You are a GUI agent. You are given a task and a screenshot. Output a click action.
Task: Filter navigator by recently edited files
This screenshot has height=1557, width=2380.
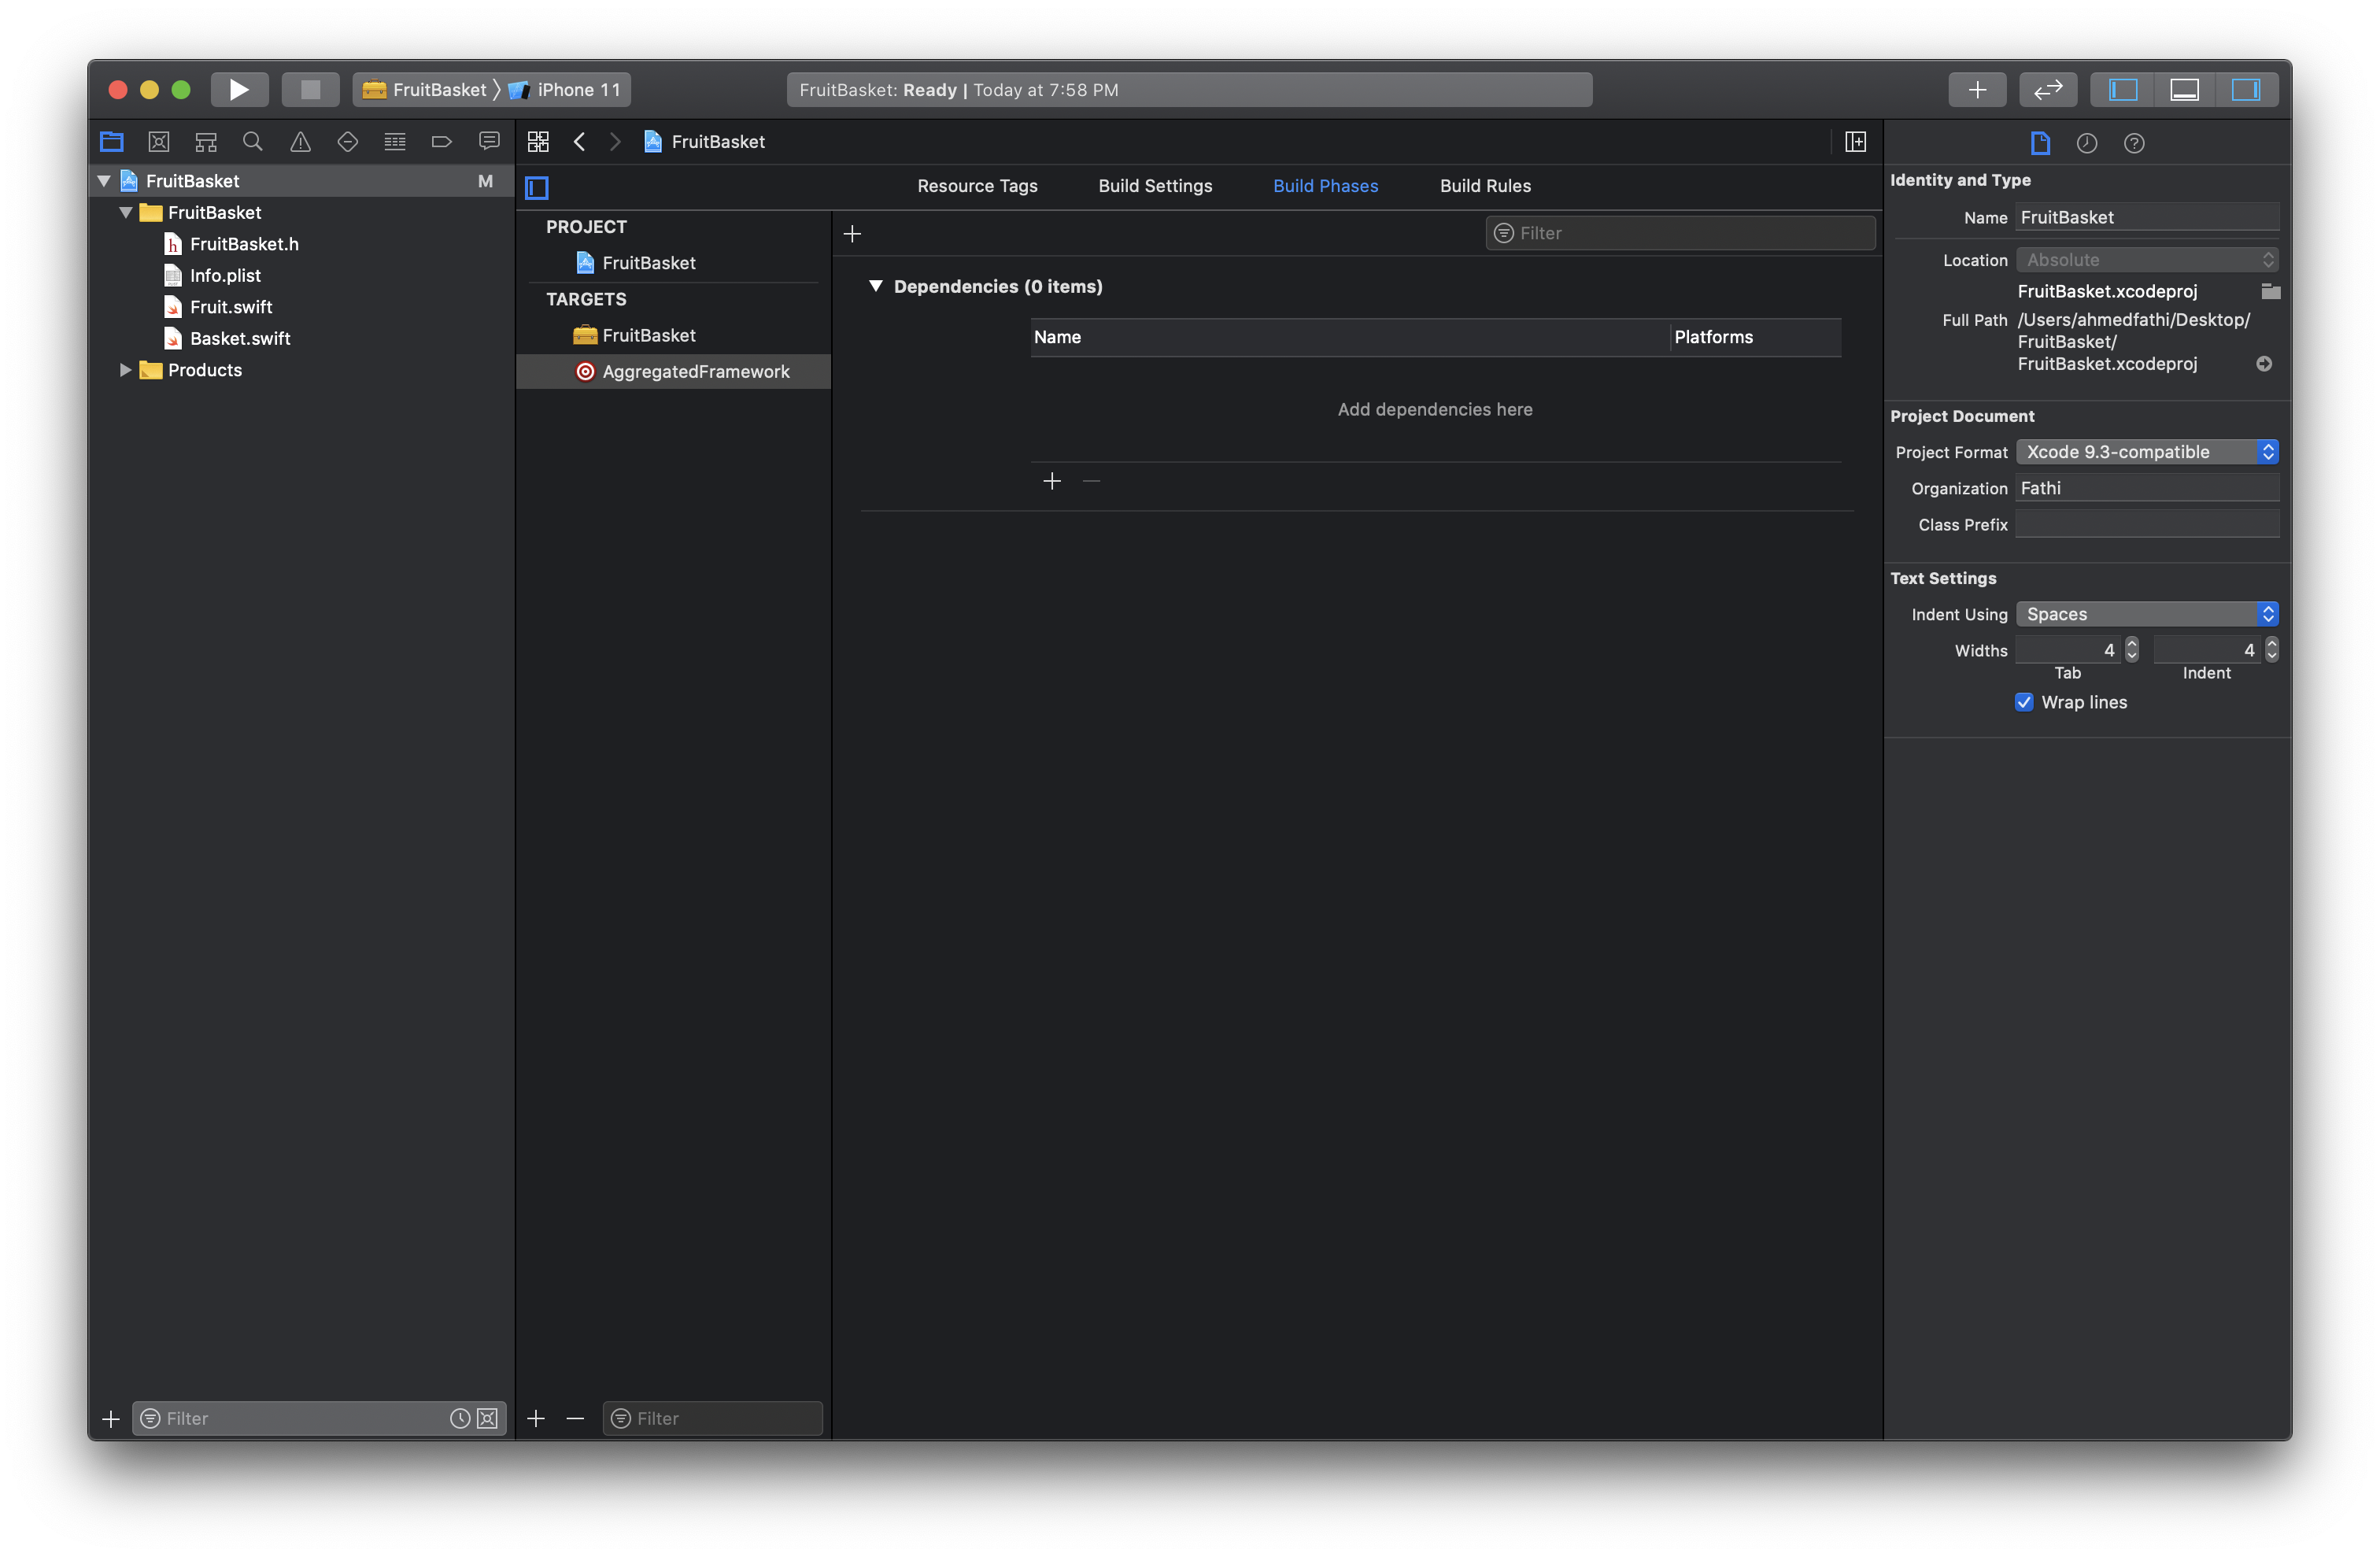[x=460, y=1418]
